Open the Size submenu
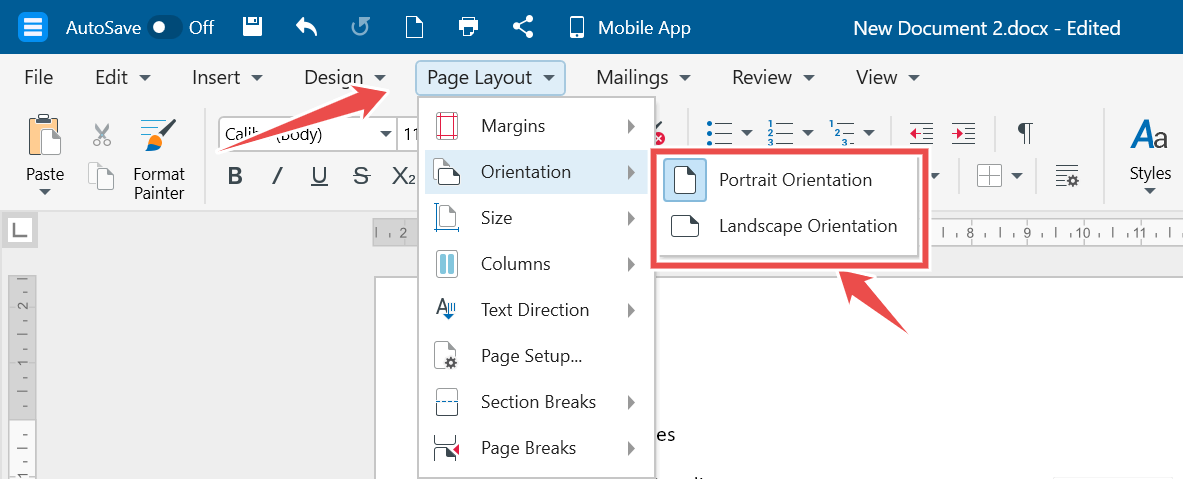 coord(536,218)
